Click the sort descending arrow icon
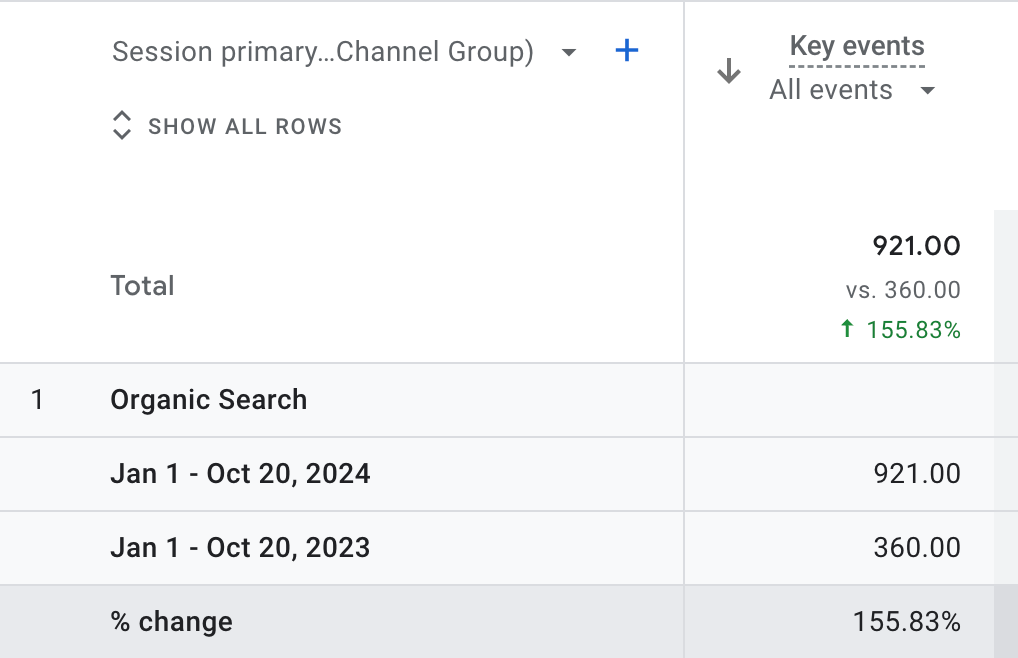The image size is (1018, 658). click(x=728, y=71)
